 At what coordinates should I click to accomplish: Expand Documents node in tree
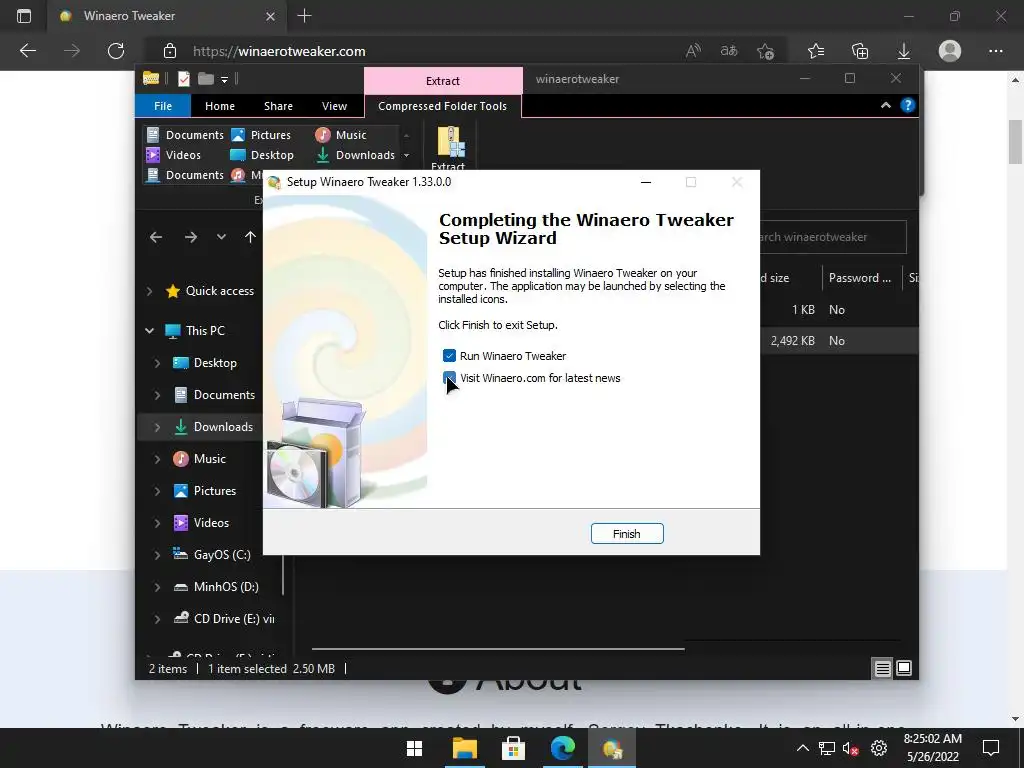click(157, 395)
